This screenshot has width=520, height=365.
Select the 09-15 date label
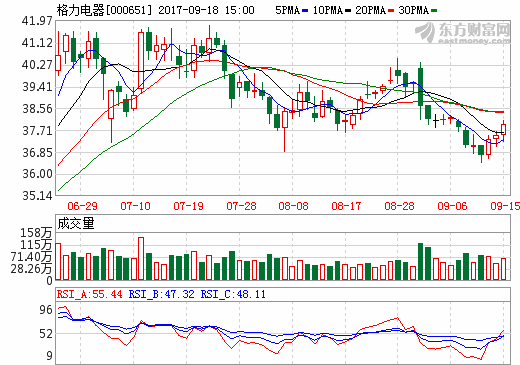(505, 206)
